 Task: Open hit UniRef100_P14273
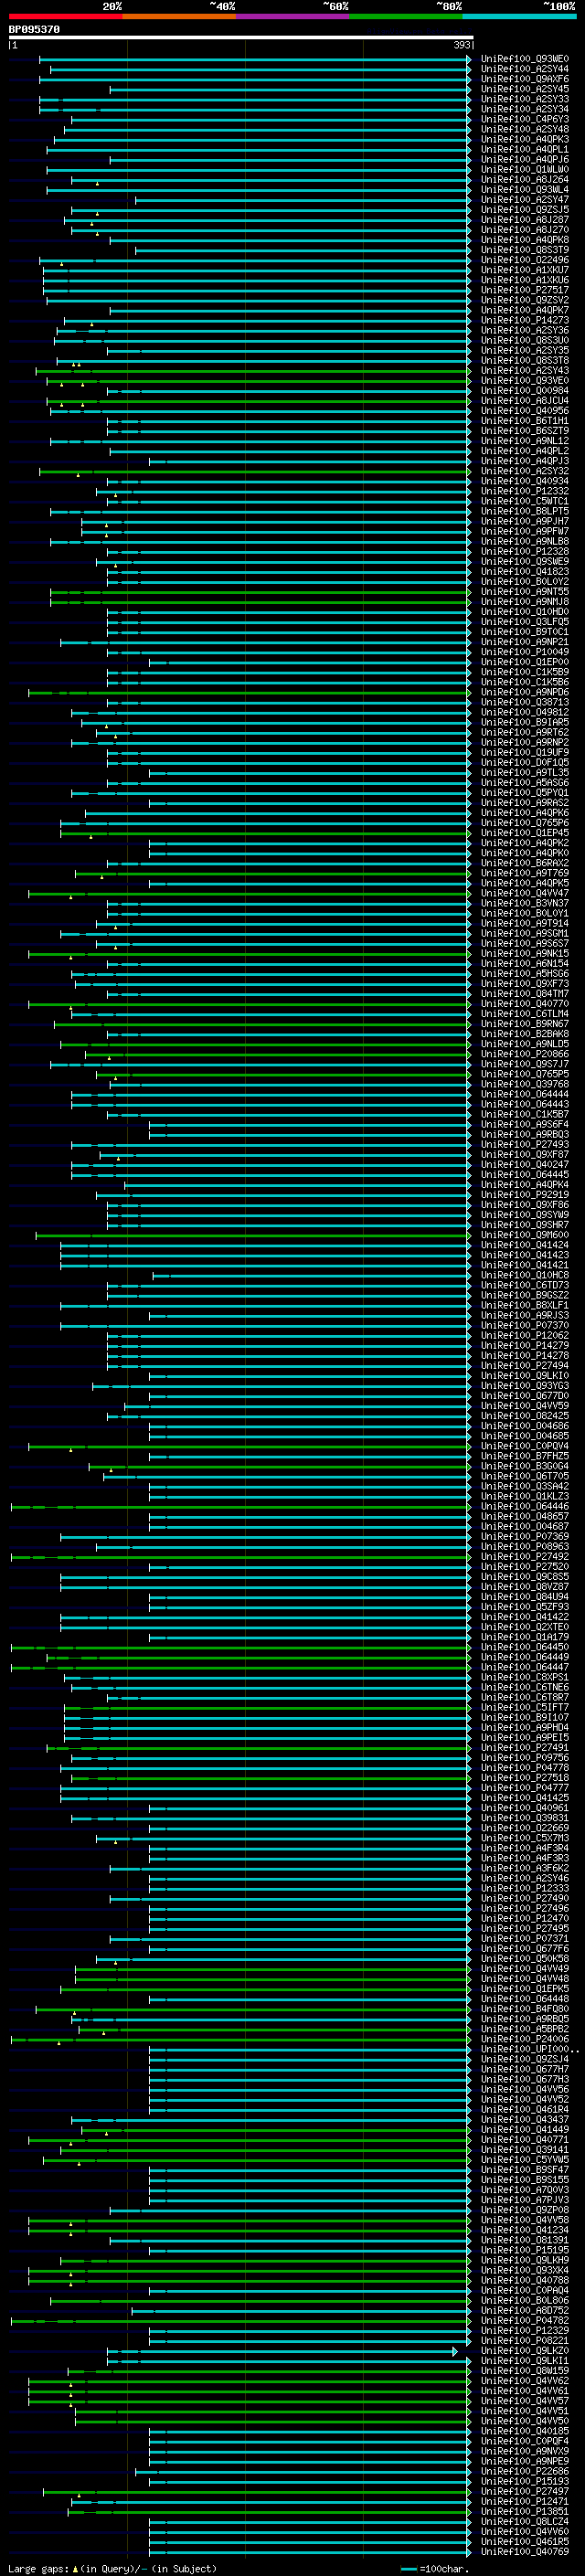coord(524,320)
